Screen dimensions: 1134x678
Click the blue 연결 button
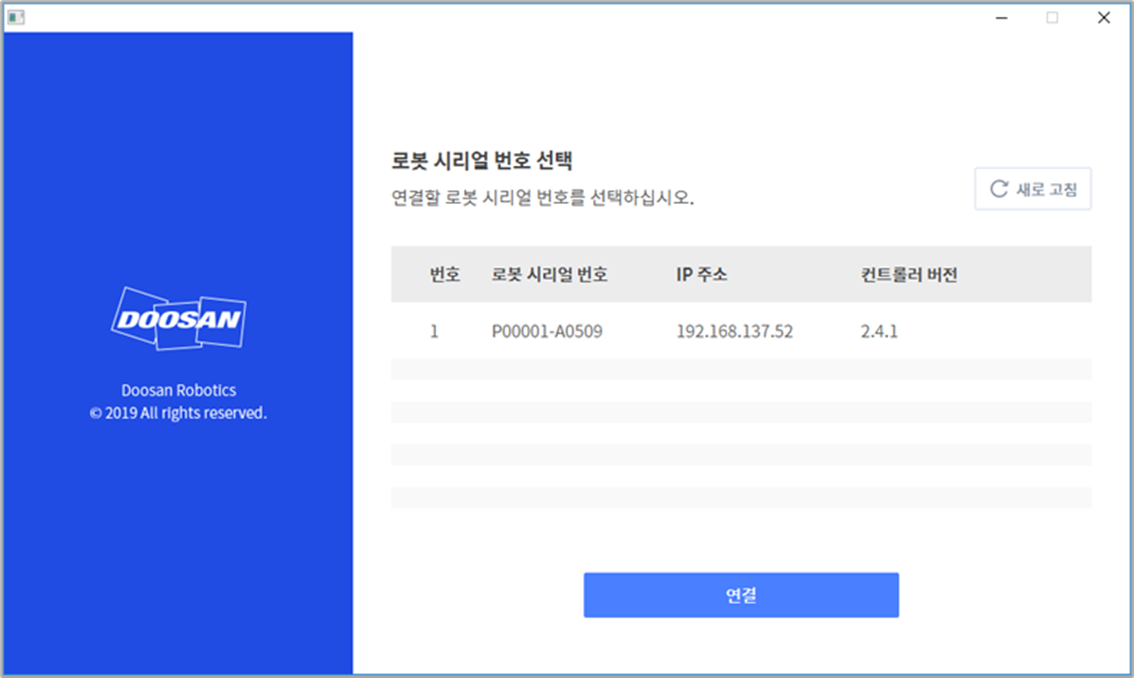741,595
